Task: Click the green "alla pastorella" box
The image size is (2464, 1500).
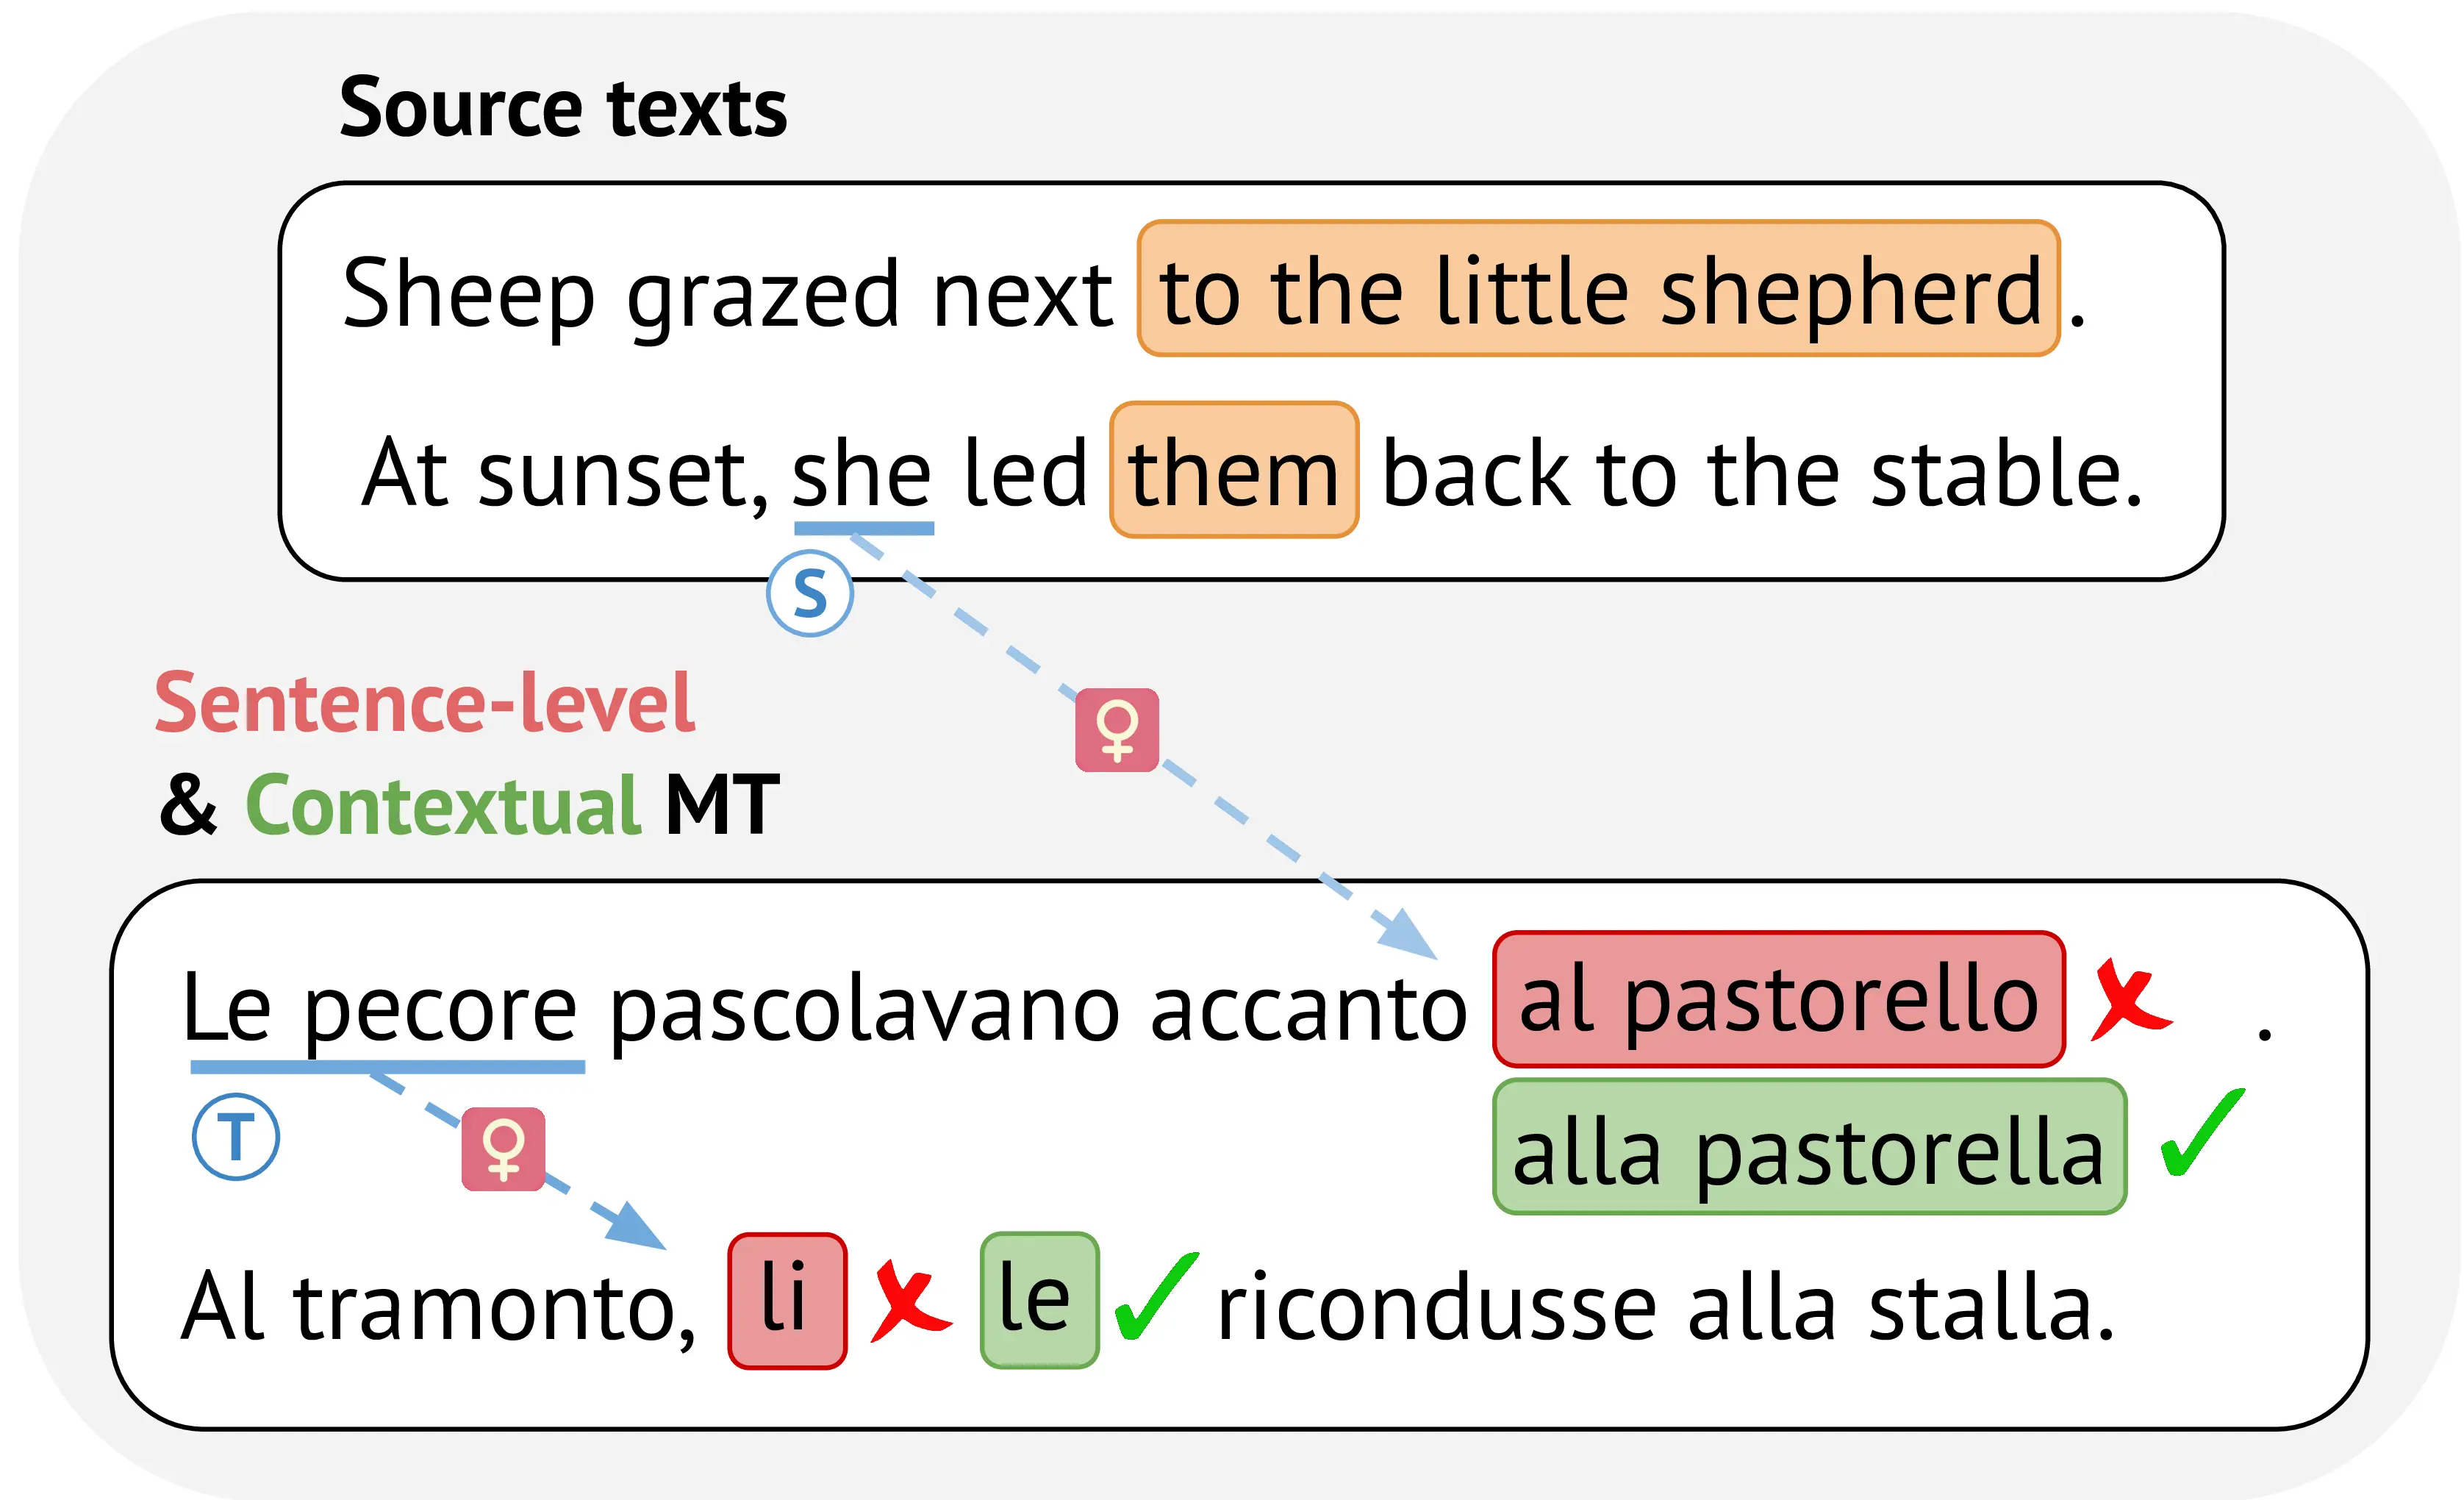Action: coord(1809,1147)
